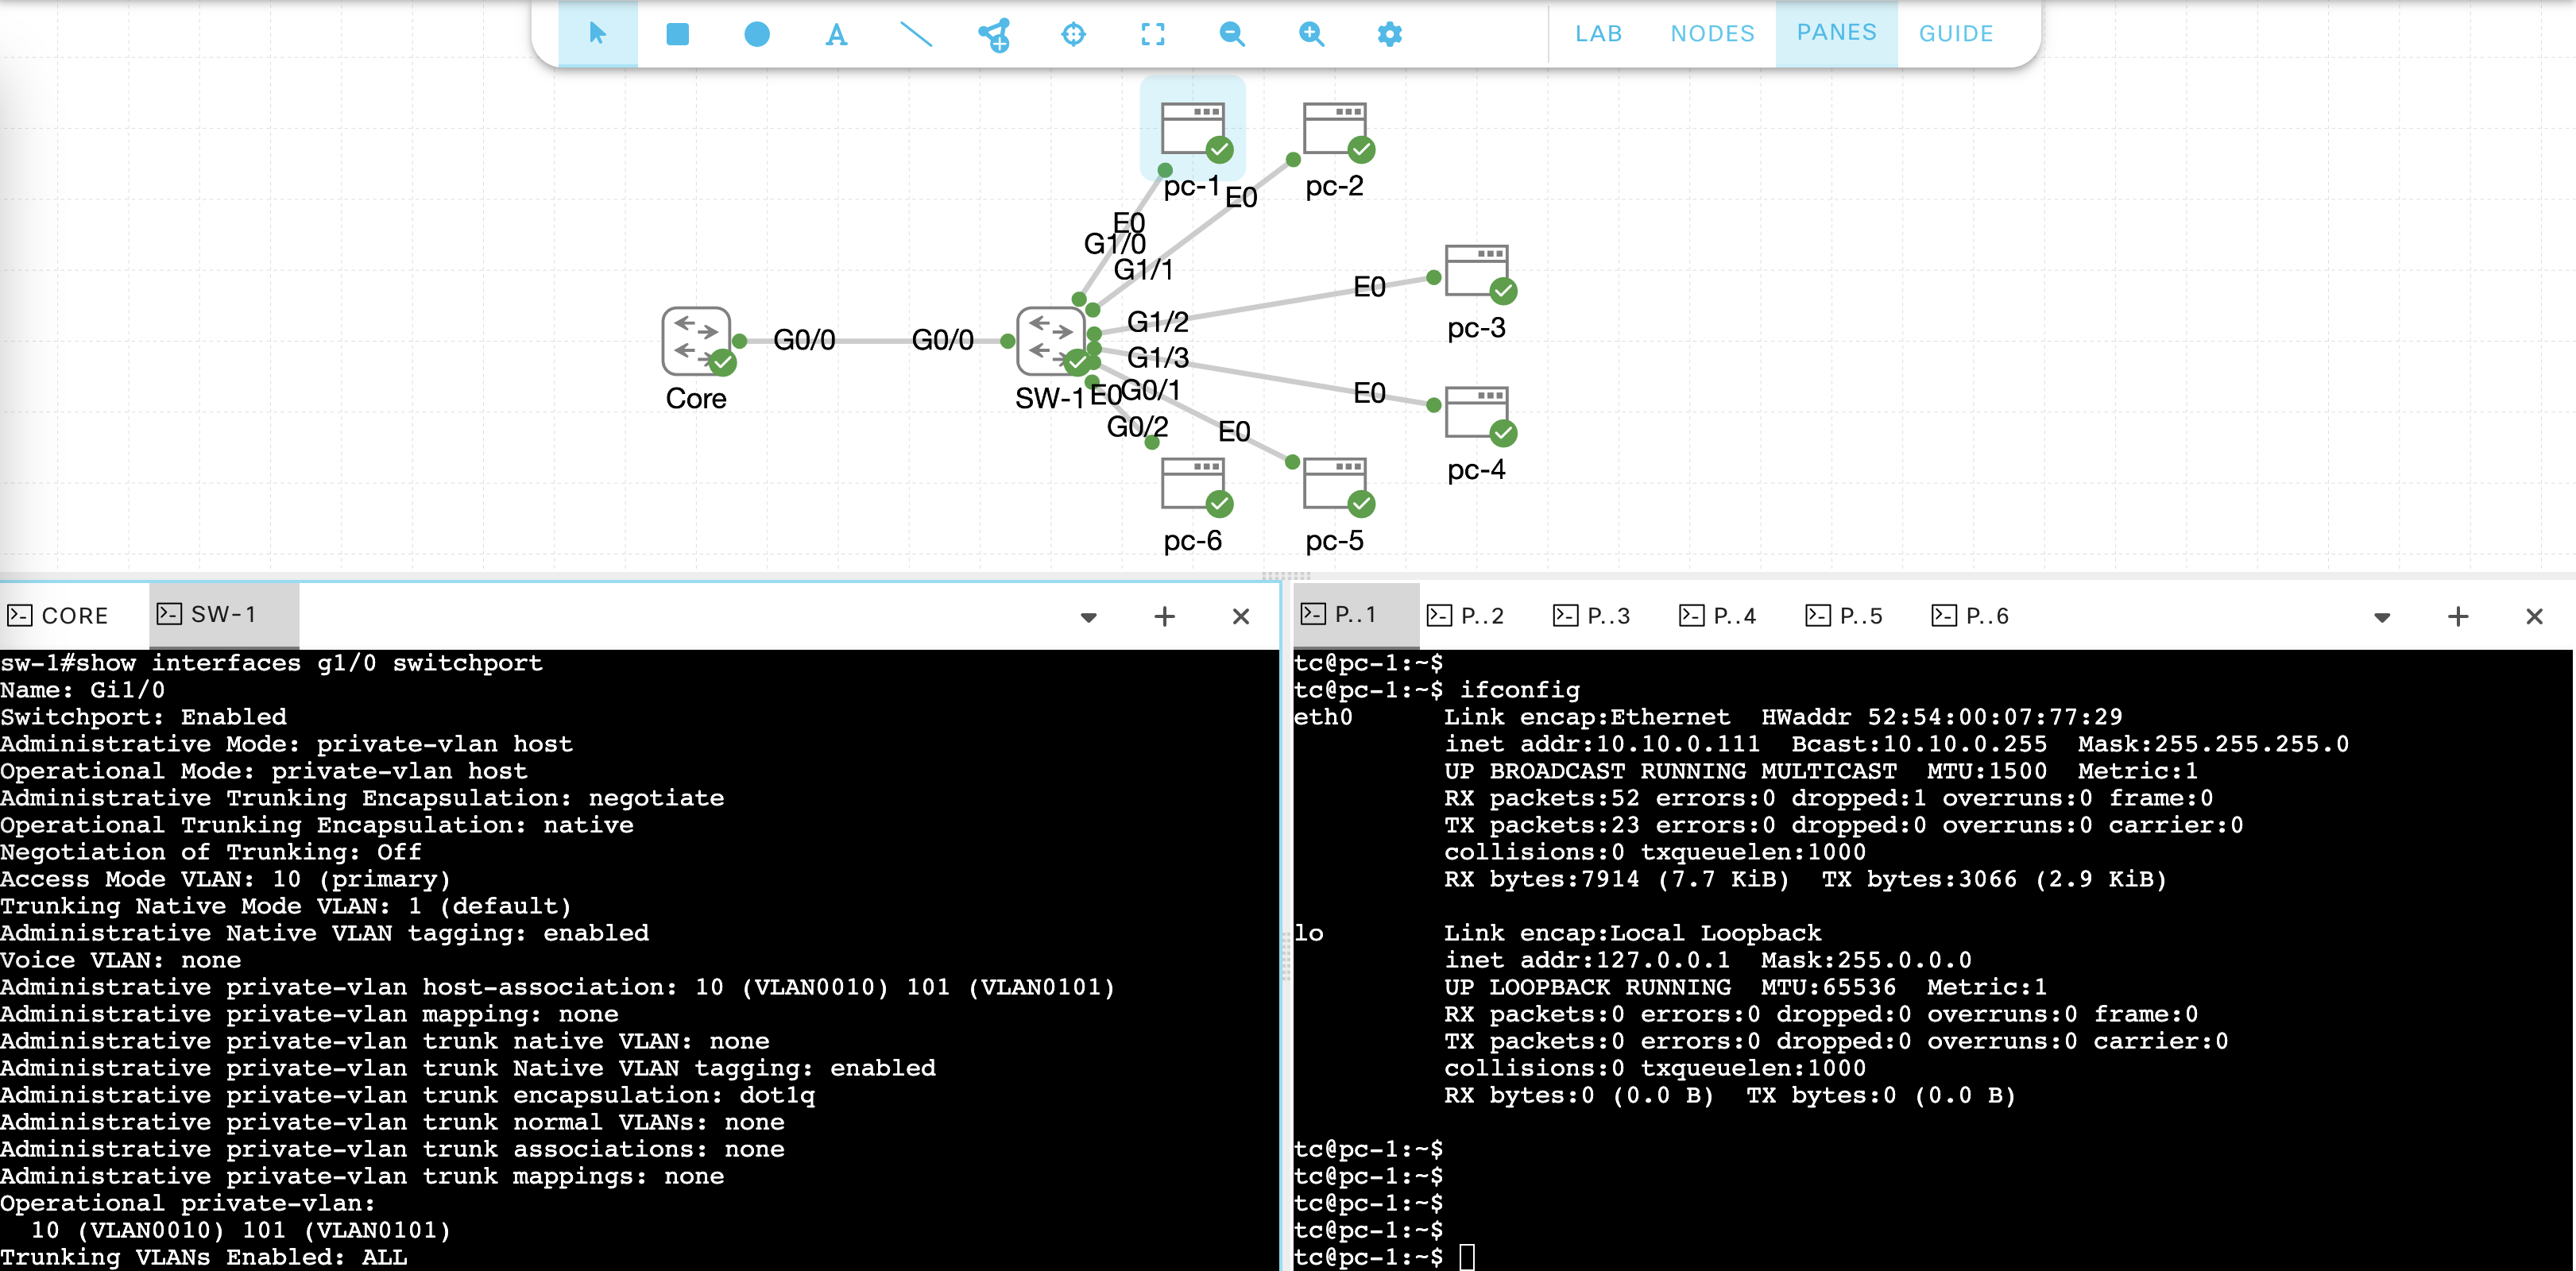Screen dimensions: 2576x1271
Task: Switch to the CORE console tab
Action: [x=60, y=616]
